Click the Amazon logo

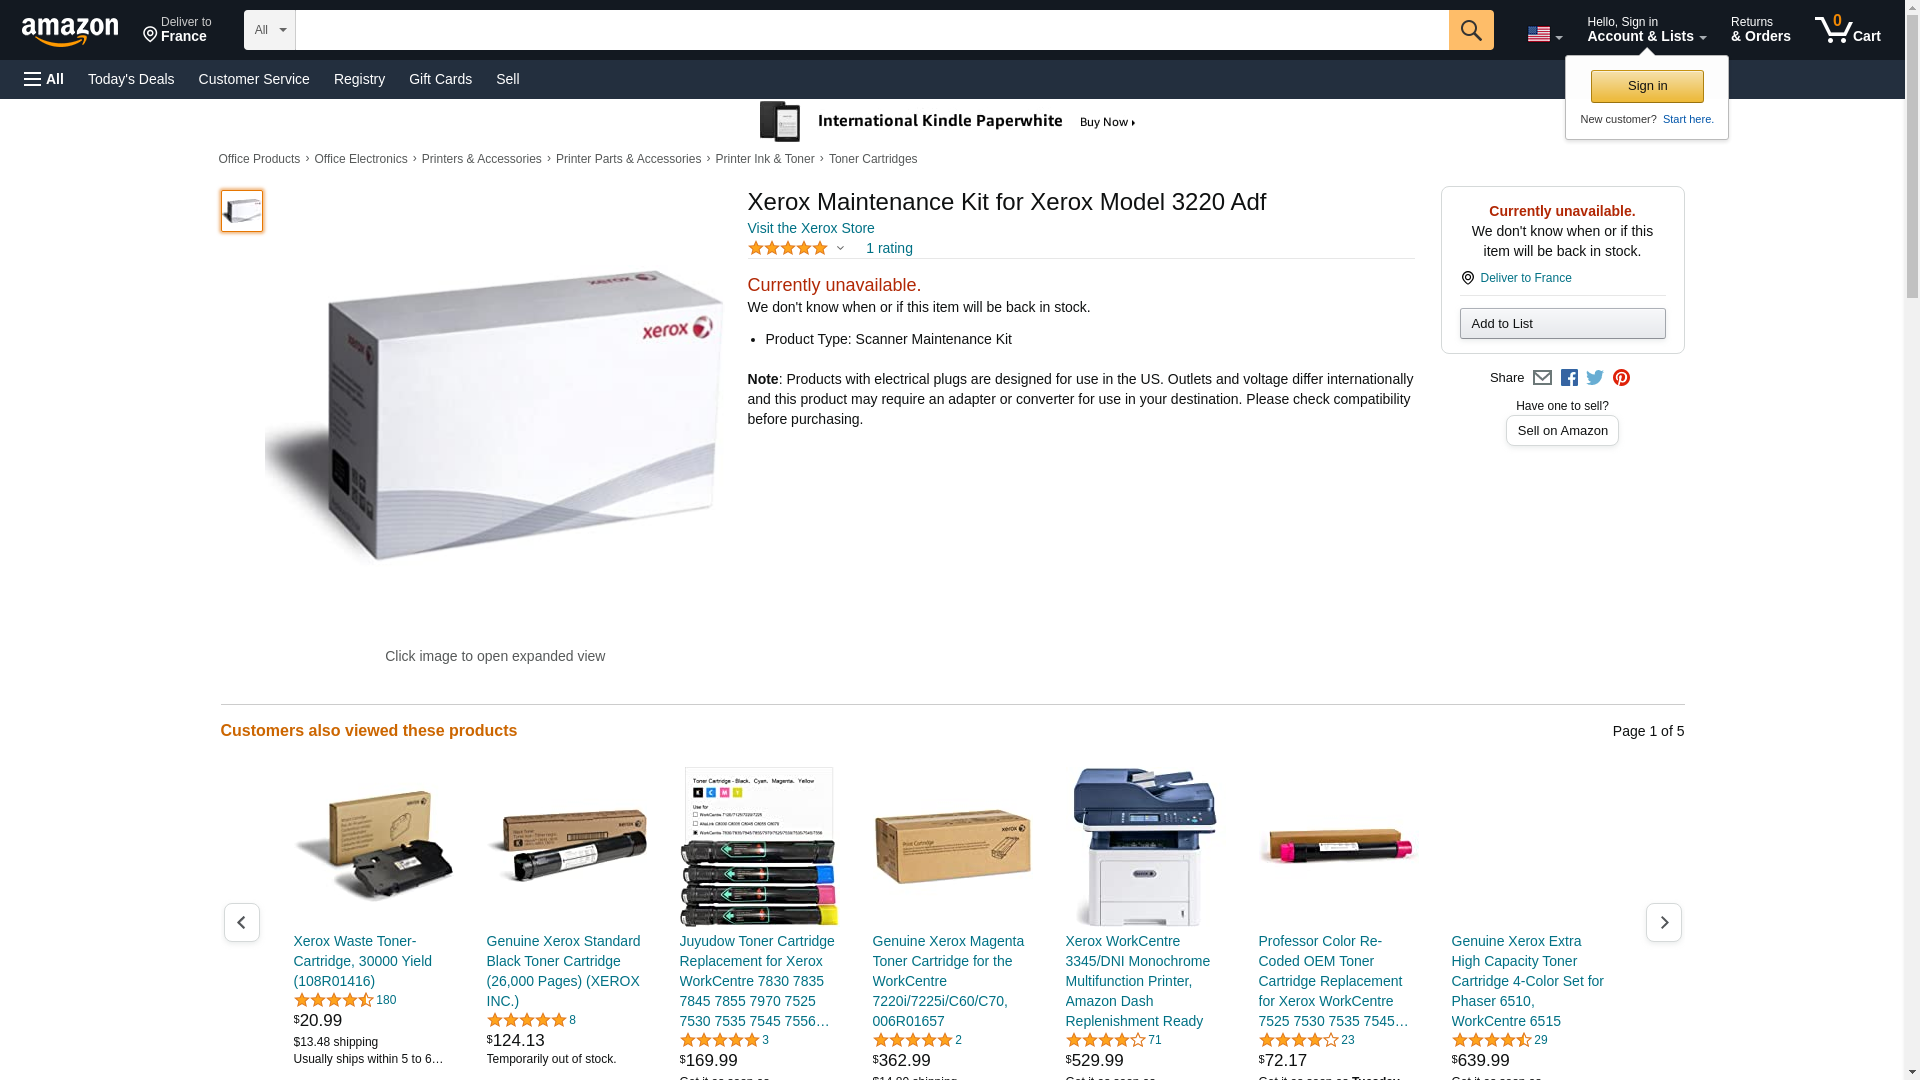70,31
